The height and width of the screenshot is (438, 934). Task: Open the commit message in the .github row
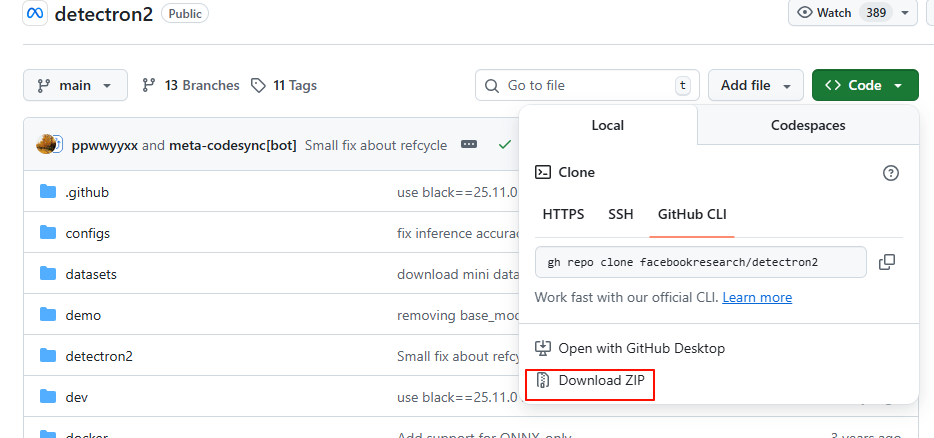click(457, 192)
